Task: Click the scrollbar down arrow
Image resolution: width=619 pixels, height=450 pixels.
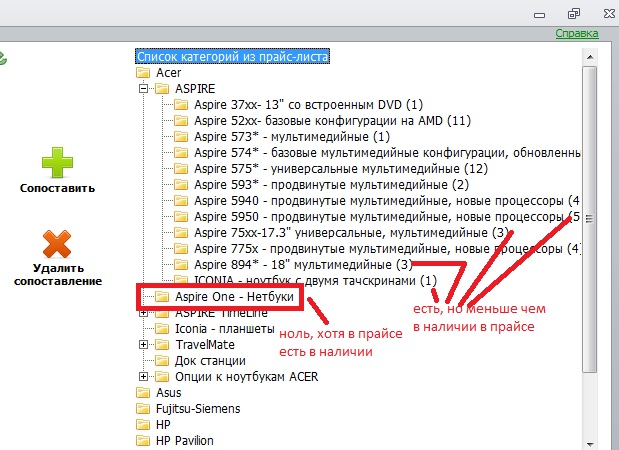Action: (590, 444)
